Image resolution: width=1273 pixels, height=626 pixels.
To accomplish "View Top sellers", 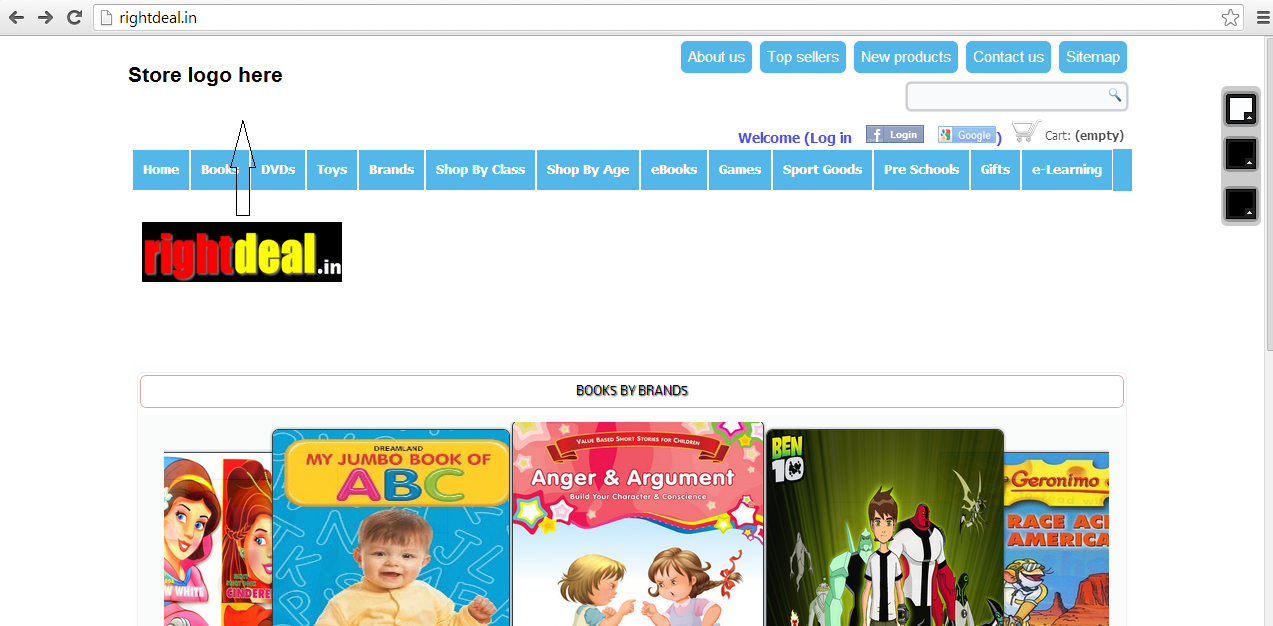I will [x=803, y=57].
